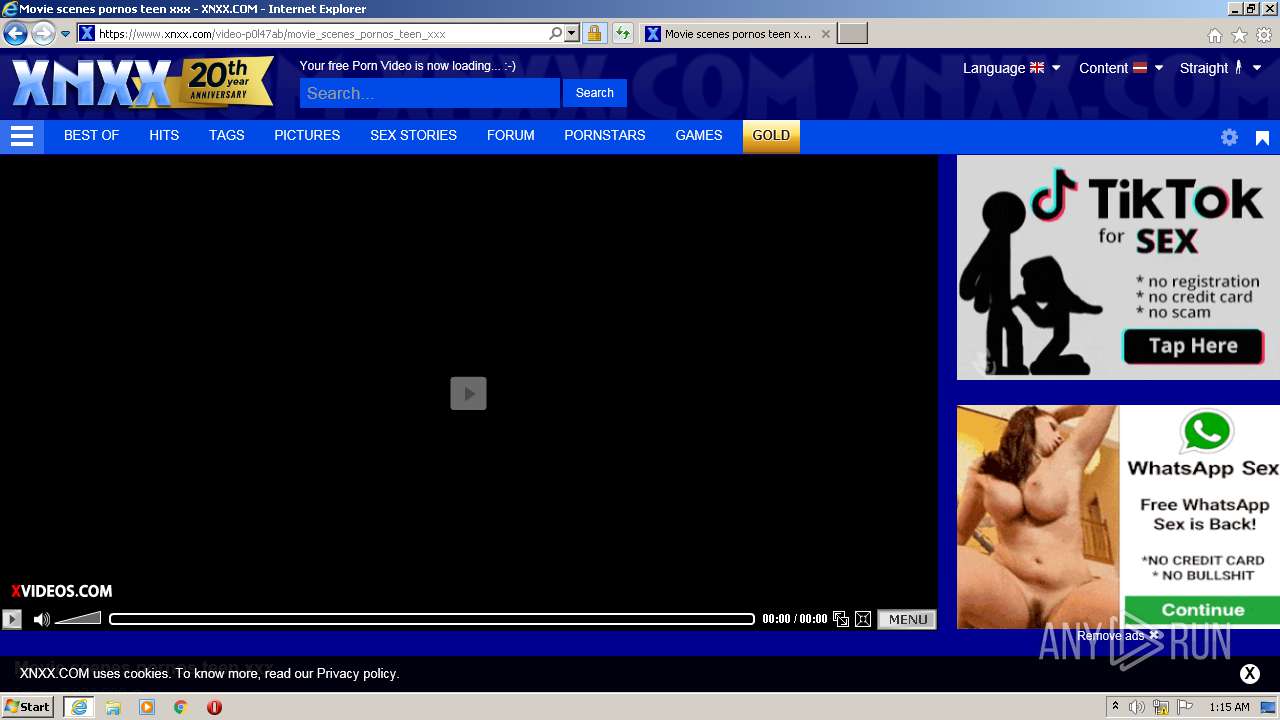
Task: Open the recent pages dropdown arrow
Action: (66, 34)
